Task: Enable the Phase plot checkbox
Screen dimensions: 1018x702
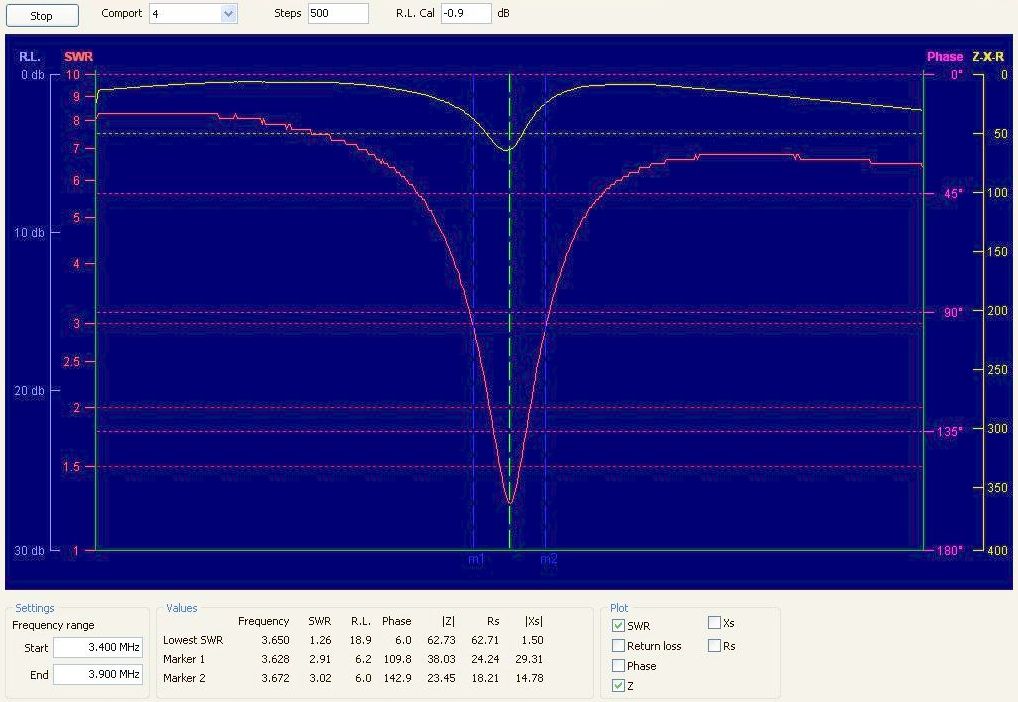Action: 618,666
